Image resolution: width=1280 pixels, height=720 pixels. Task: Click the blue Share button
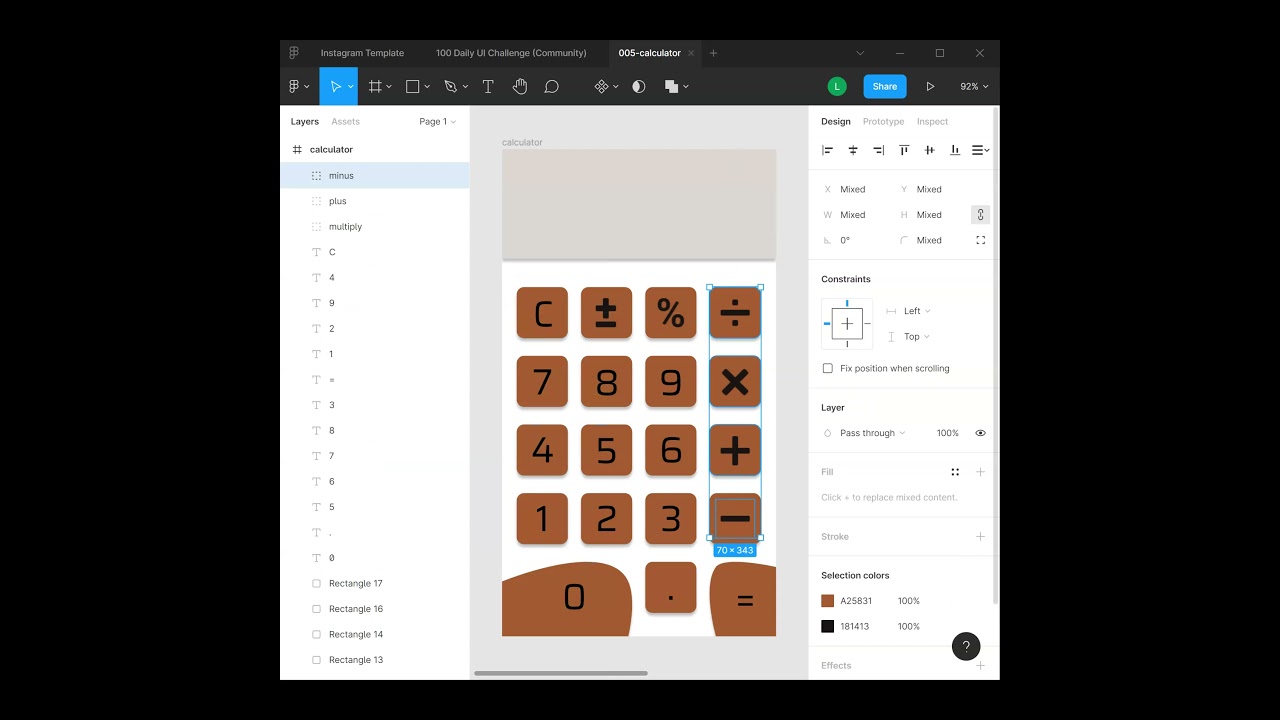click(885, 87)
